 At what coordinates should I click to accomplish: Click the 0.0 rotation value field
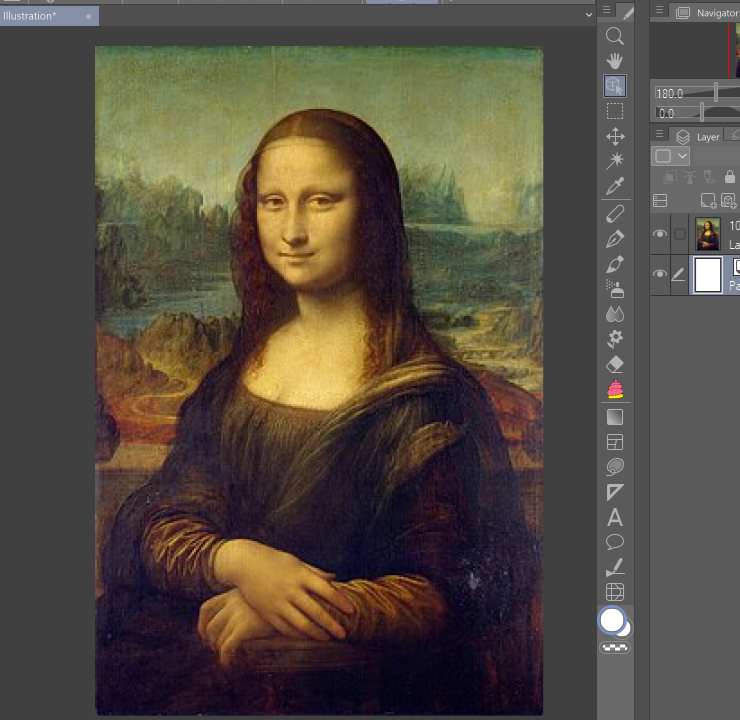[x=666, y=113]
